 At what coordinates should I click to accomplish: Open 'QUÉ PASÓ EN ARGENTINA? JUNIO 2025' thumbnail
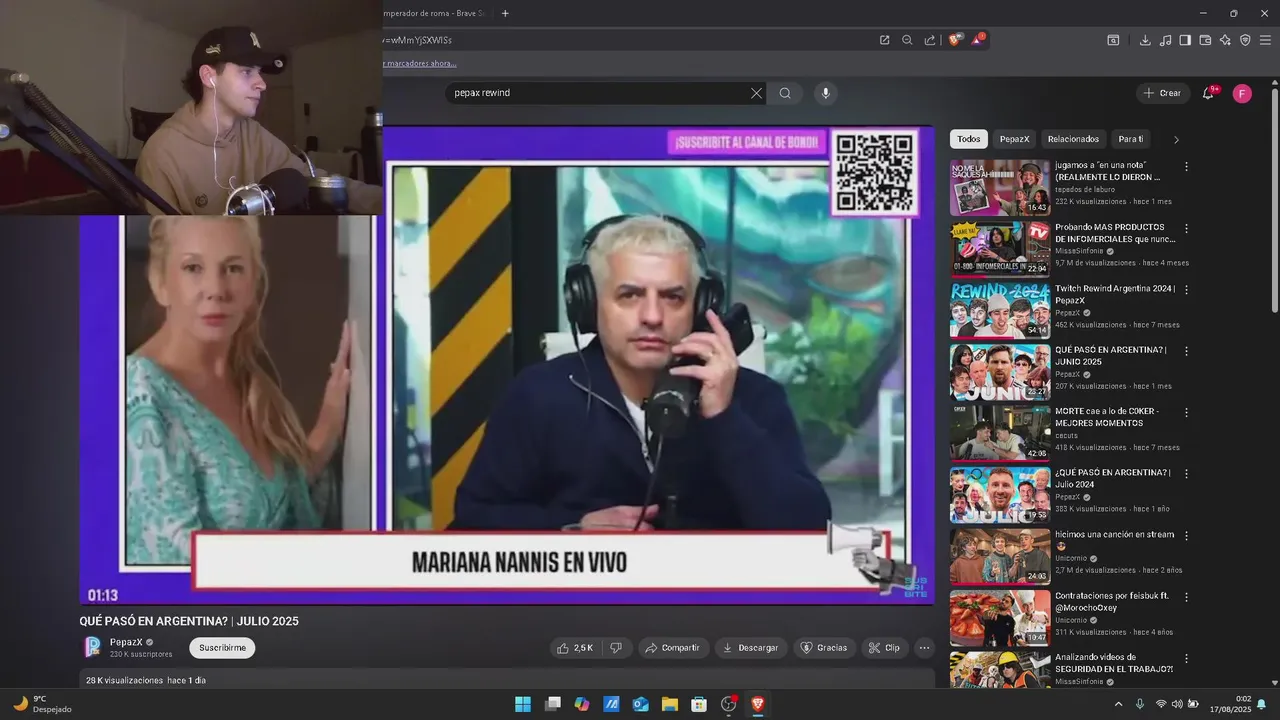(1000, 372)
